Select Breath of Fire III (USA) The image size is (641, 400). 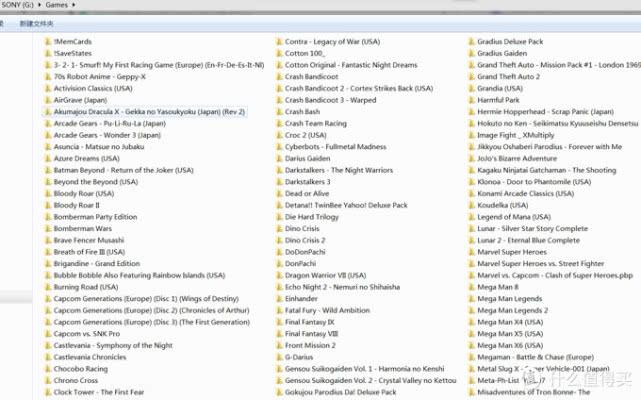pyautogui.click(x=89, y=252)
